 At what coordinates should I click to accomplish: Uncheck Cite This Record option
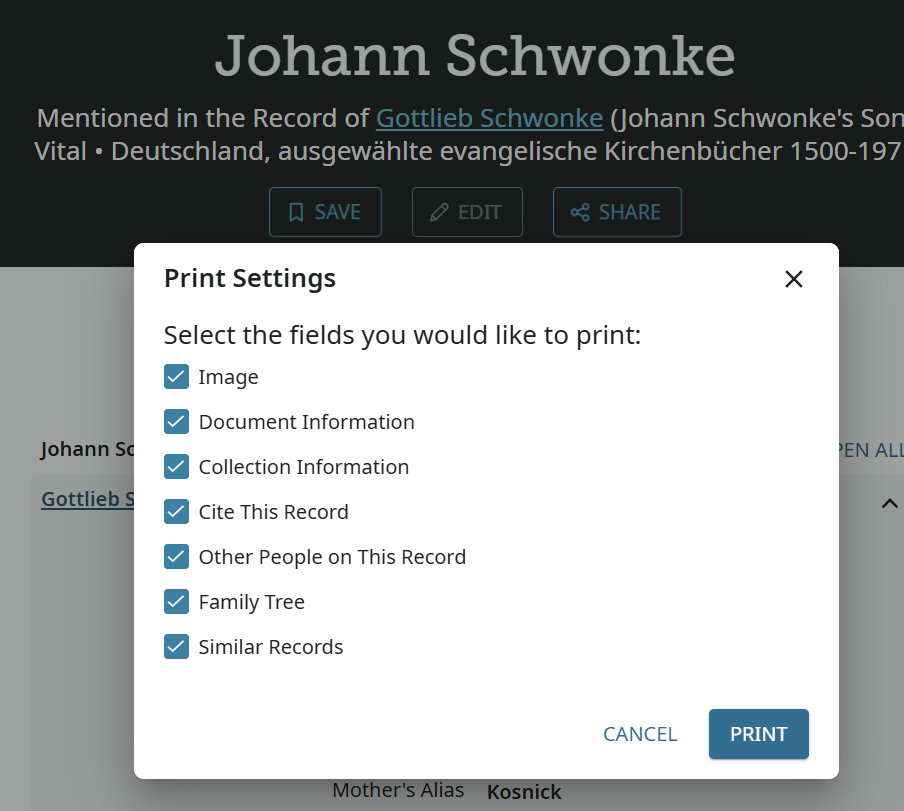tap(176, 512)
